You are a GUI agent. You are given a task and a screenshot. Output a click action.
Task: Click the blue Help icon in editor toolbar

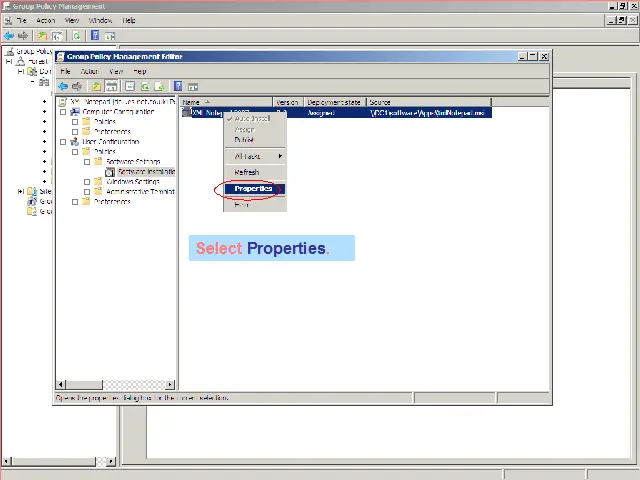click(x=178, y=87)
